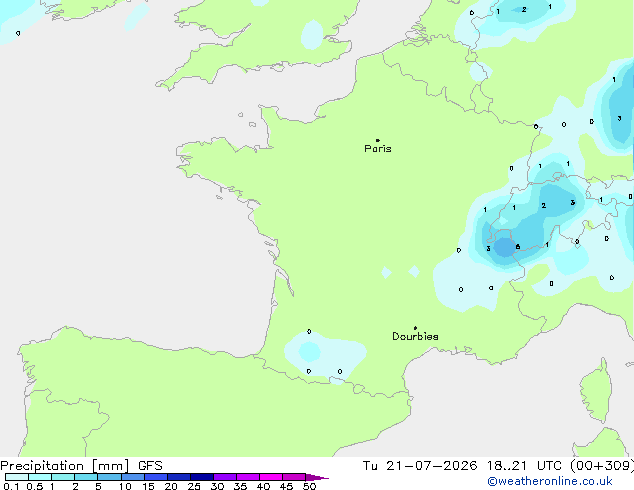
Task: Click the '35' legend scale label
Action: pyautogui.click(x=240, y=486)
